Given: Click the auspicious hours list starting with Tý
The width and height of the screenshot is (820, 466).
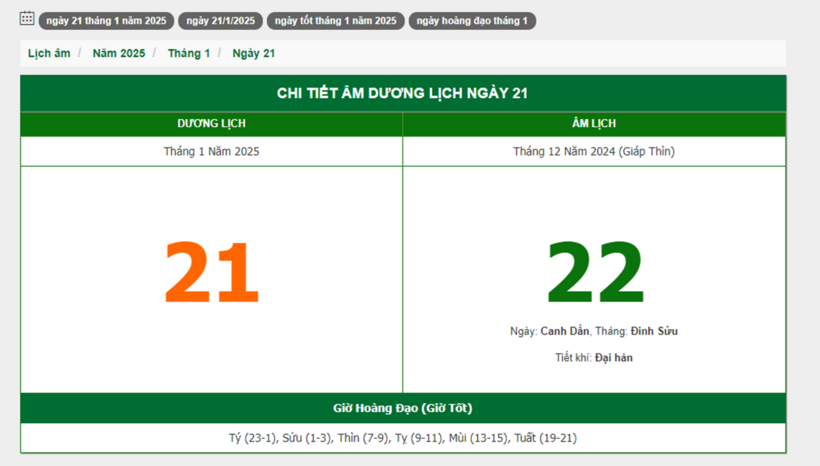Looking at the screenshot, I should 402,438.
